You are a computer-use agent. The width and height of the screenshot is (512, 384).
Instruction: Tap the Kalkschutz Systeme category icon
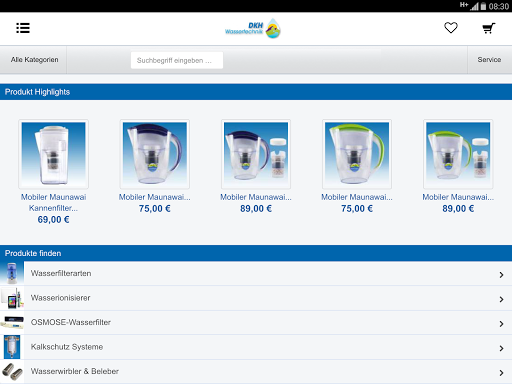point(12,347)
